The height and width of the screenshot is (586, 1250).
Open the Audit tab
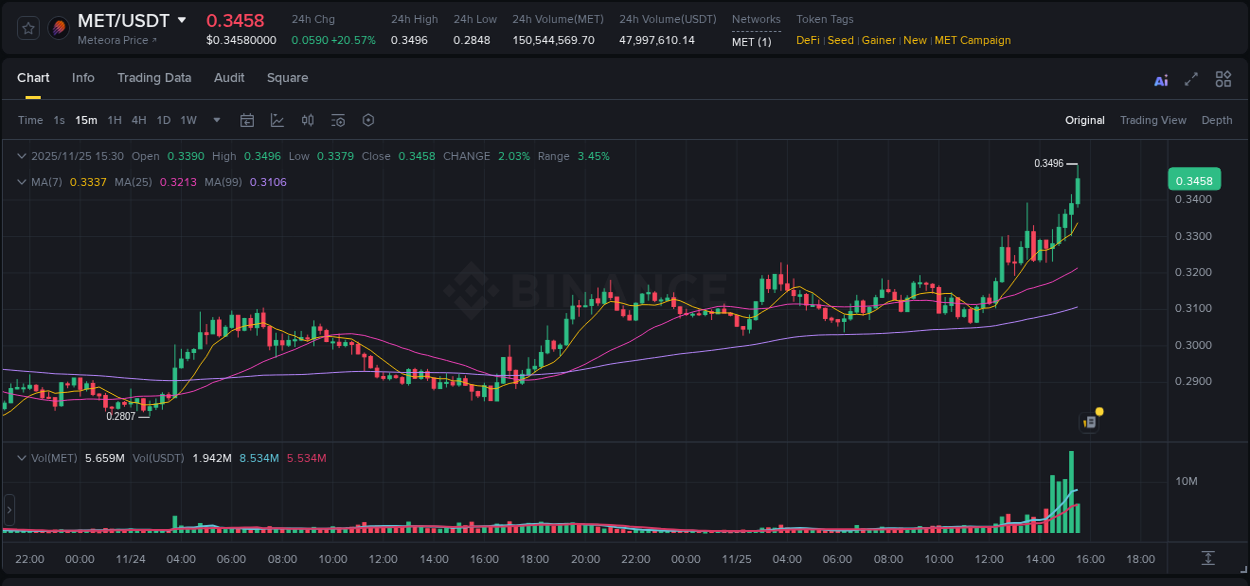pos(229,78)
